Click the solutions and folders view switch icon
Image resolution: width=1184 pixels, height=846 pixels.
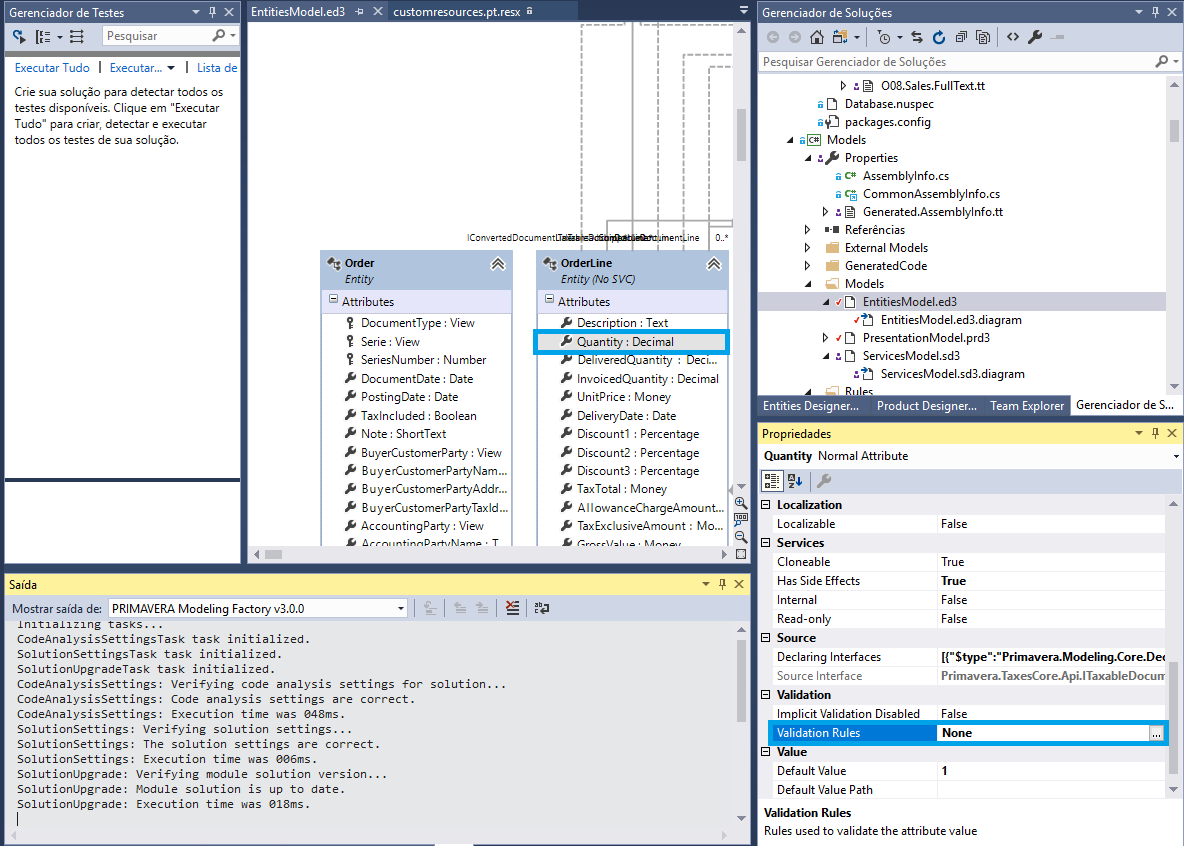click(x=840, y=36)
